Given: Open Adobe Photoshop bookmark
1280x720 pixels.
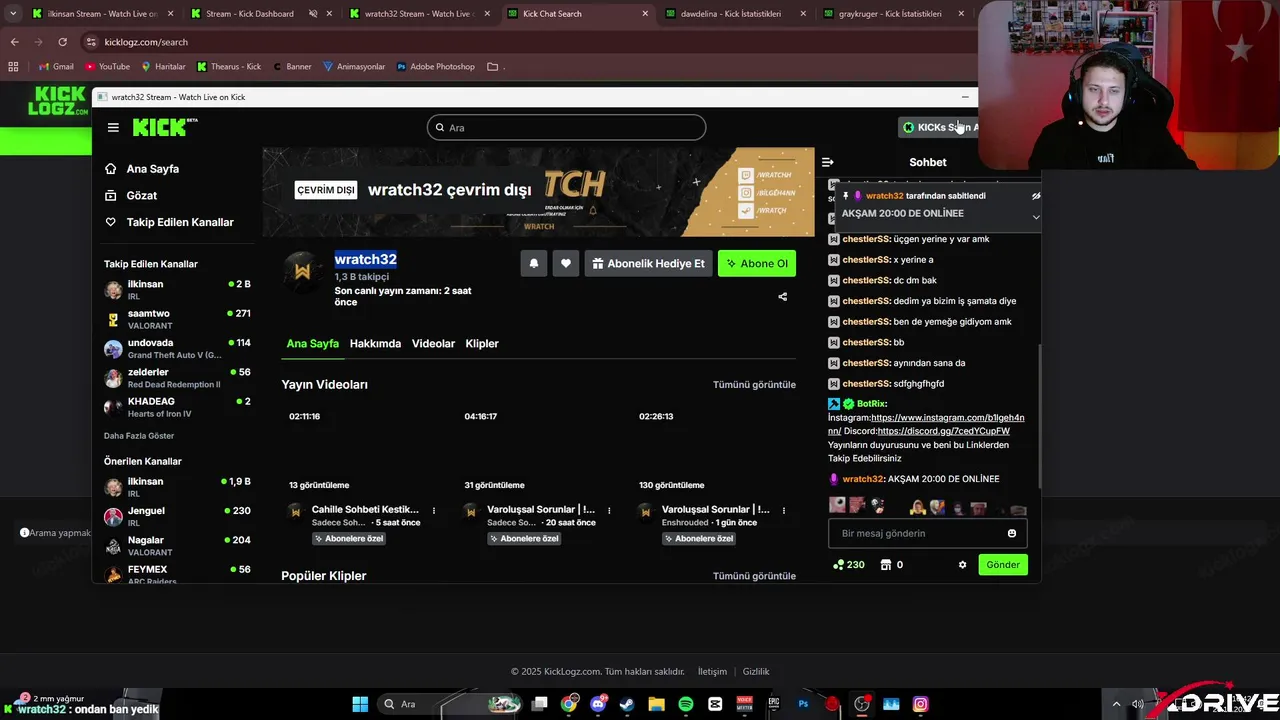Looking at the screenshot, I should 436,66.
